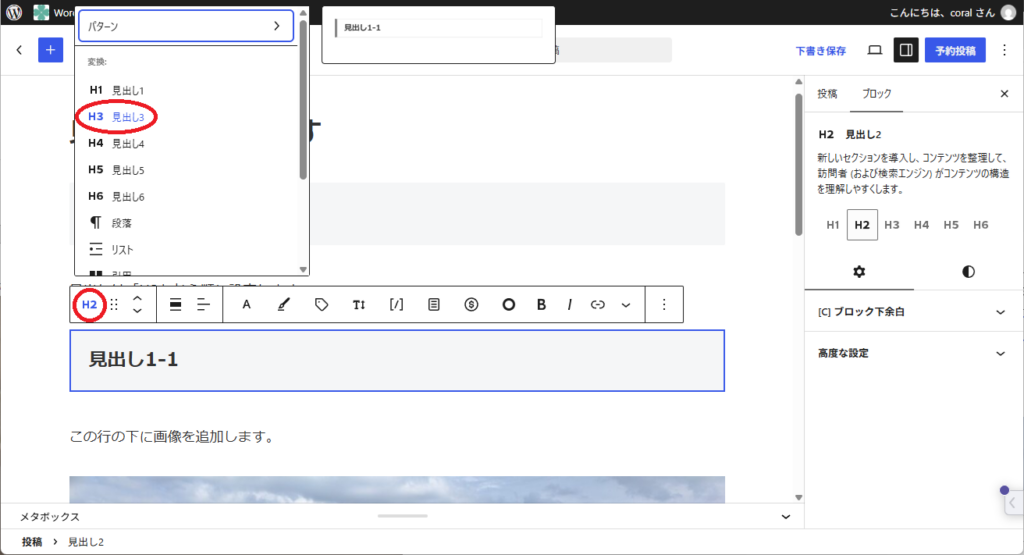
Task: Switch to the 投稿 sidebar tab
Action: pyautogui.click(x=827, y=94)
